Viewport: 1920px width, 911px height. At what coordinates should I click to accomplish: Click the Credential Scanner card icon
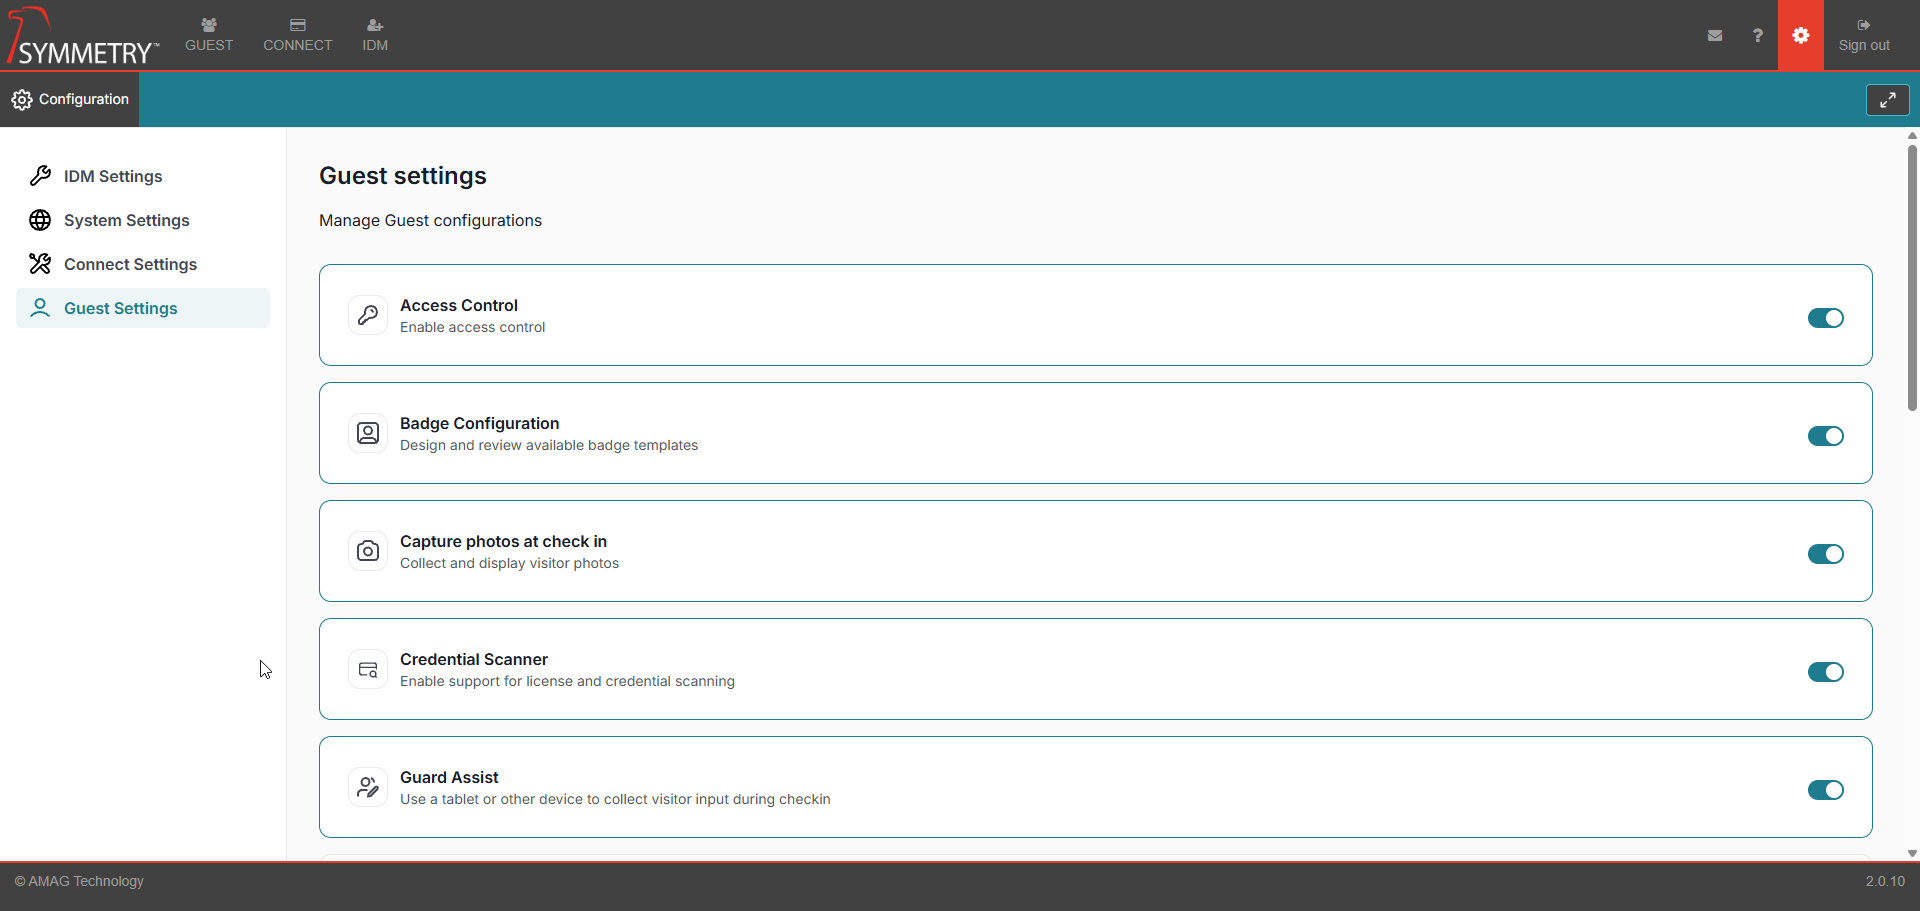[368, 669]
